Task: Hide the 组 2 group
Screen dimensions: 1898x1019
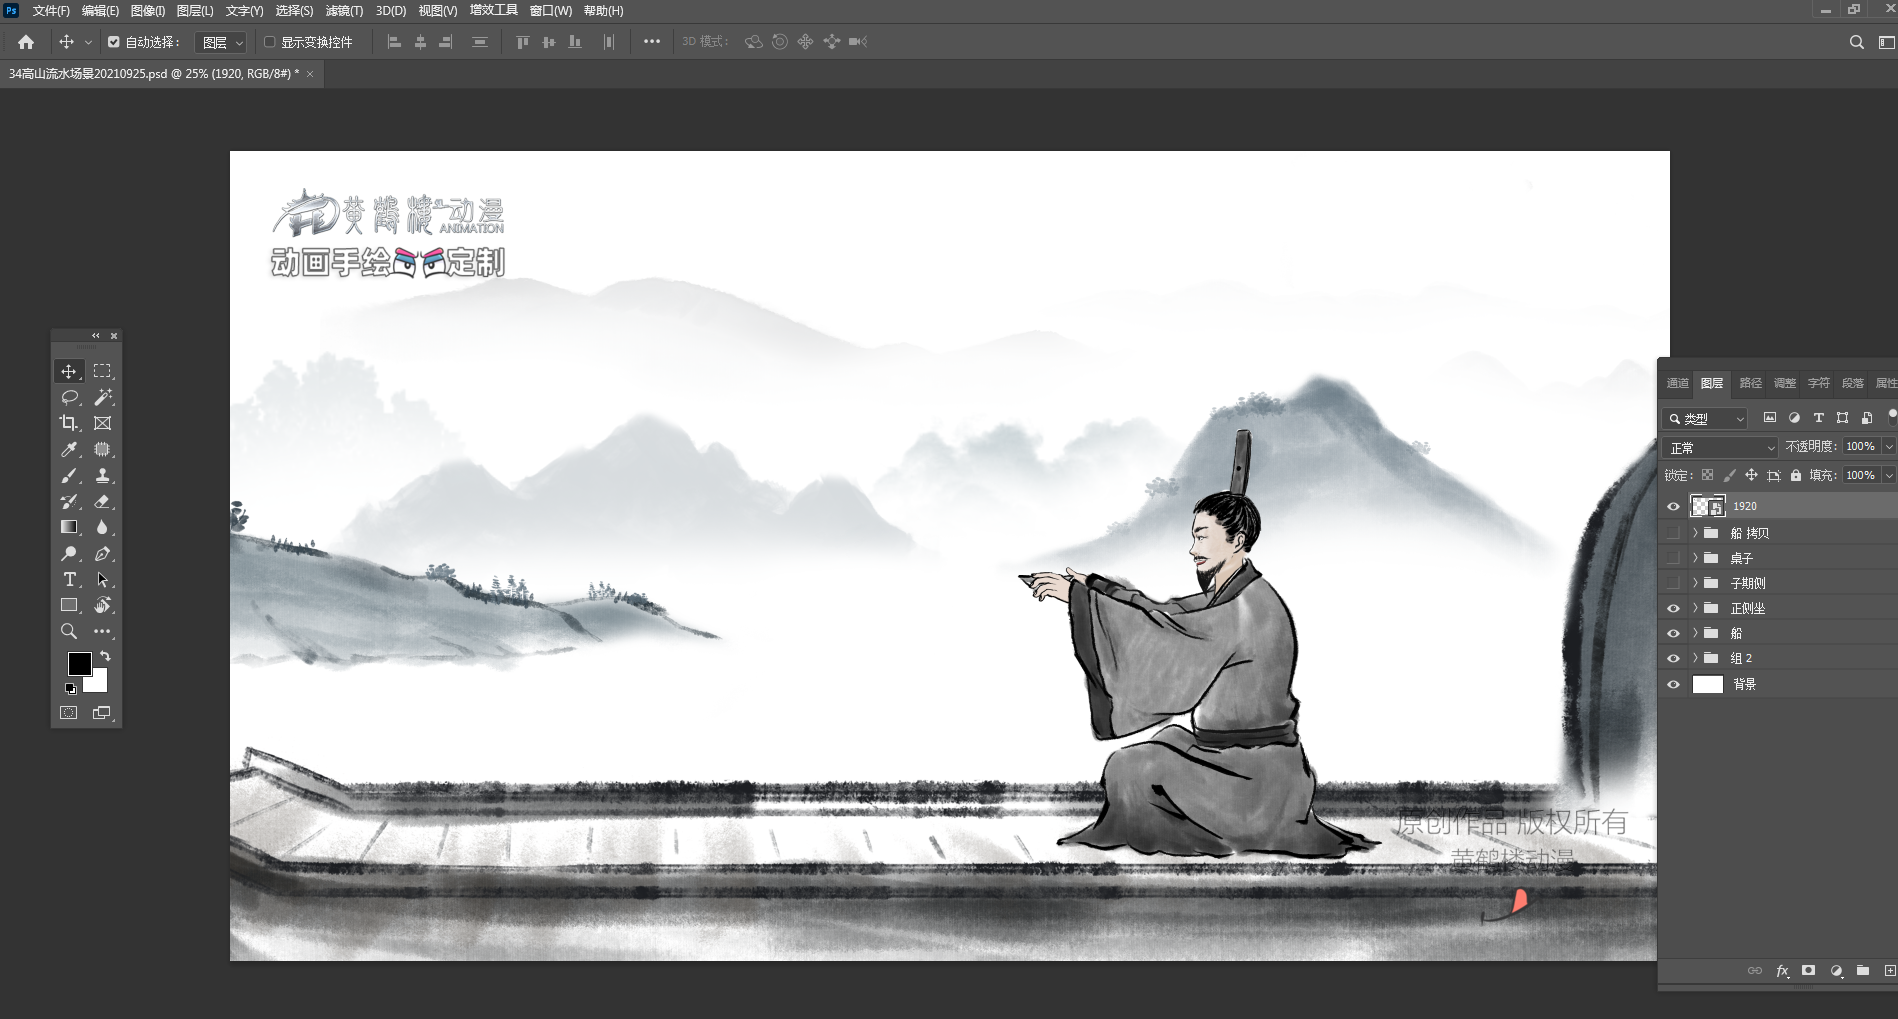Action: pyautogui.click(x=1673, y=658)
